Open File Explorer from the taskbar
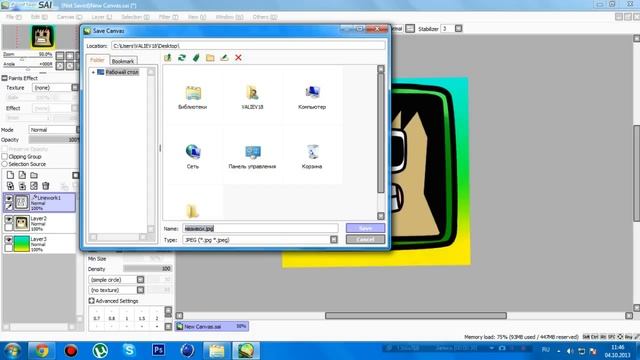The height and width of the screenshot is (360, 640). 216,351
